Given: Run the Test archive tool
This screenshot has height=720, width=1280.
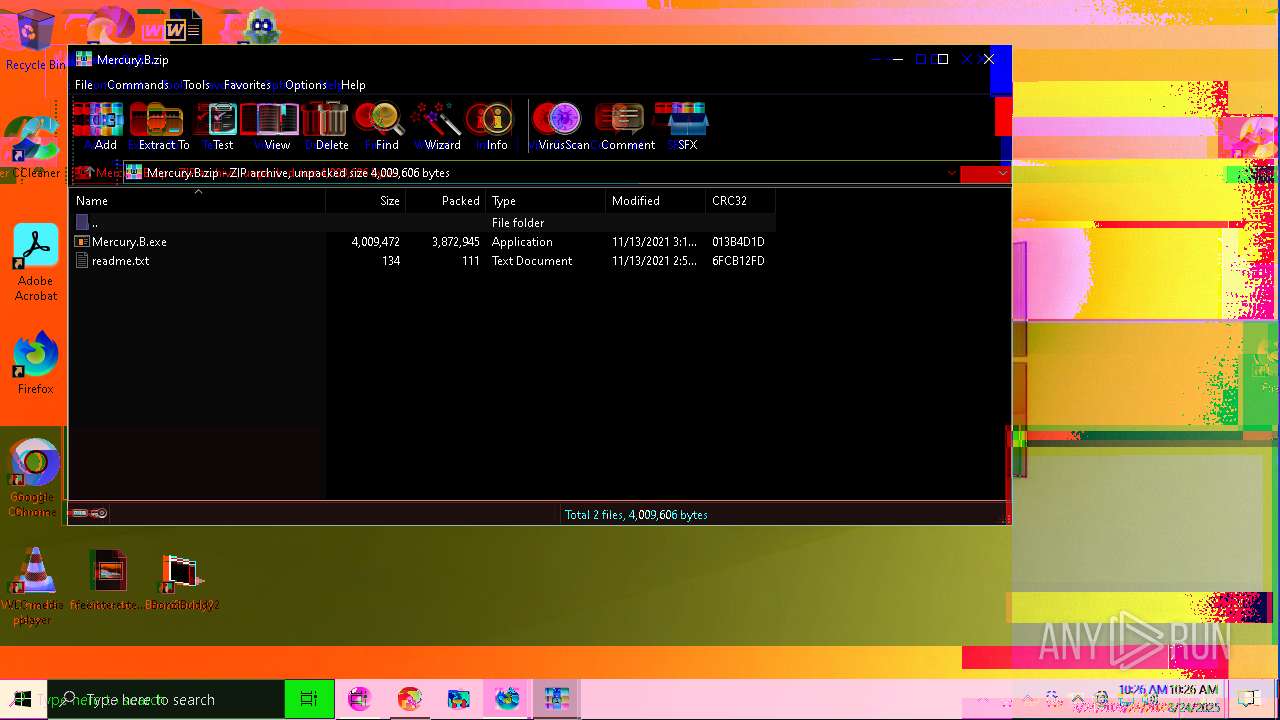Looking at the screenshot, I should (x=221, y=127).
